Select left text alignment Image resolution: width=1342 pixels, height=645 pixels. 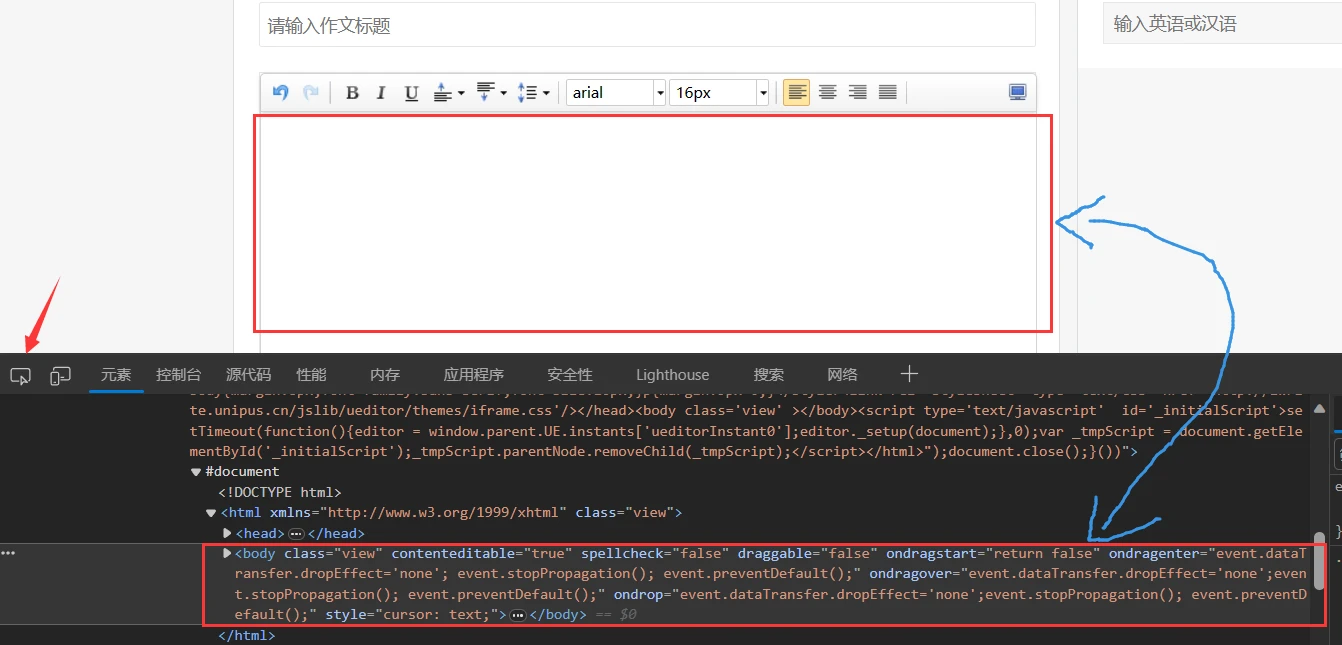(x=797, y=93)
